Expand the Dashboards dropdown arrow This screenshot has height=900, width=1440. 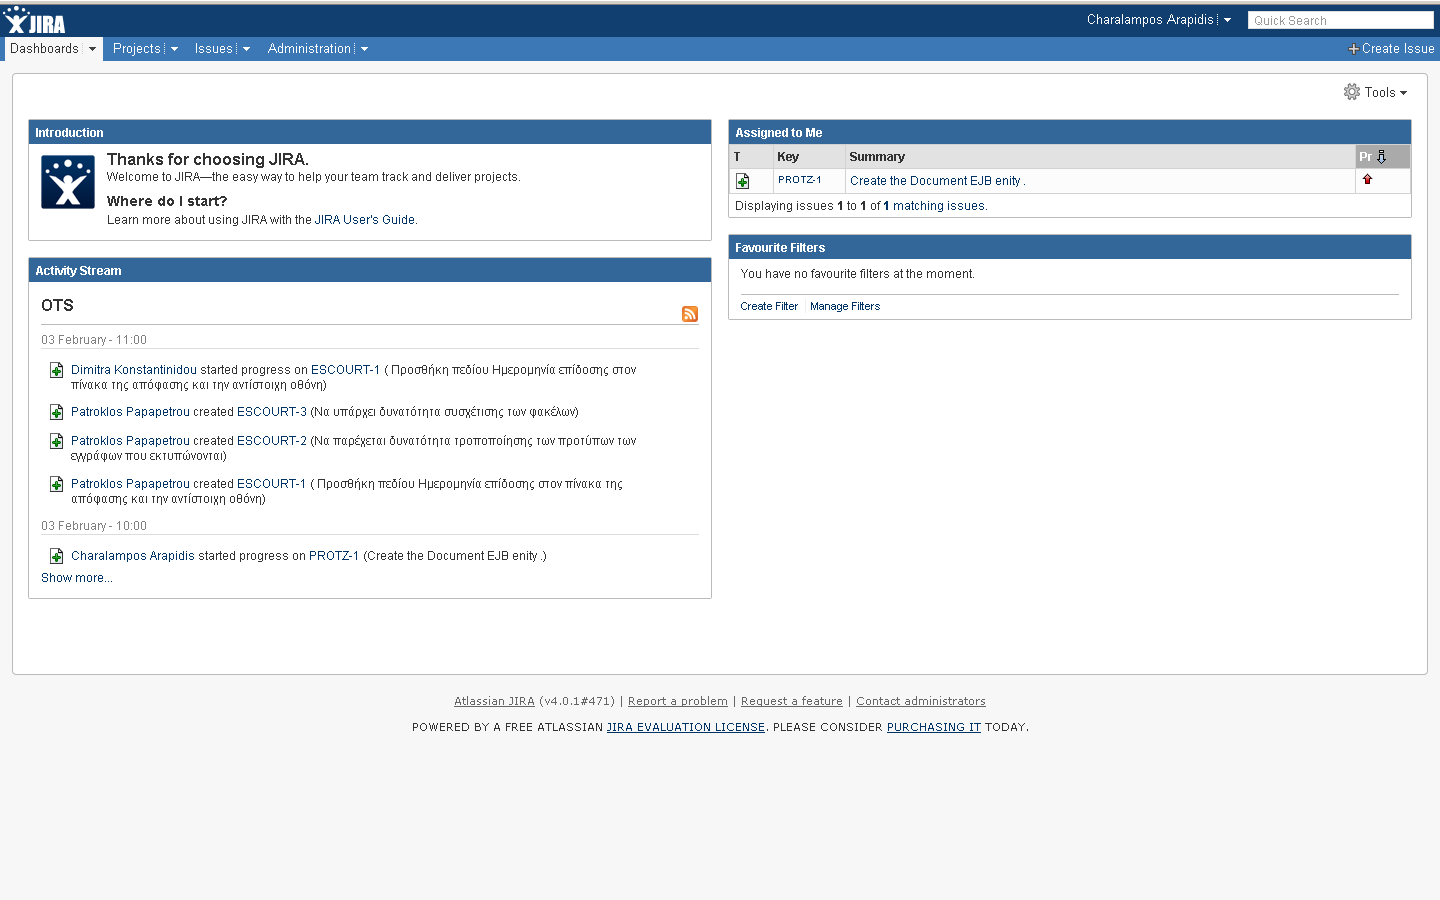click(92, 49)
